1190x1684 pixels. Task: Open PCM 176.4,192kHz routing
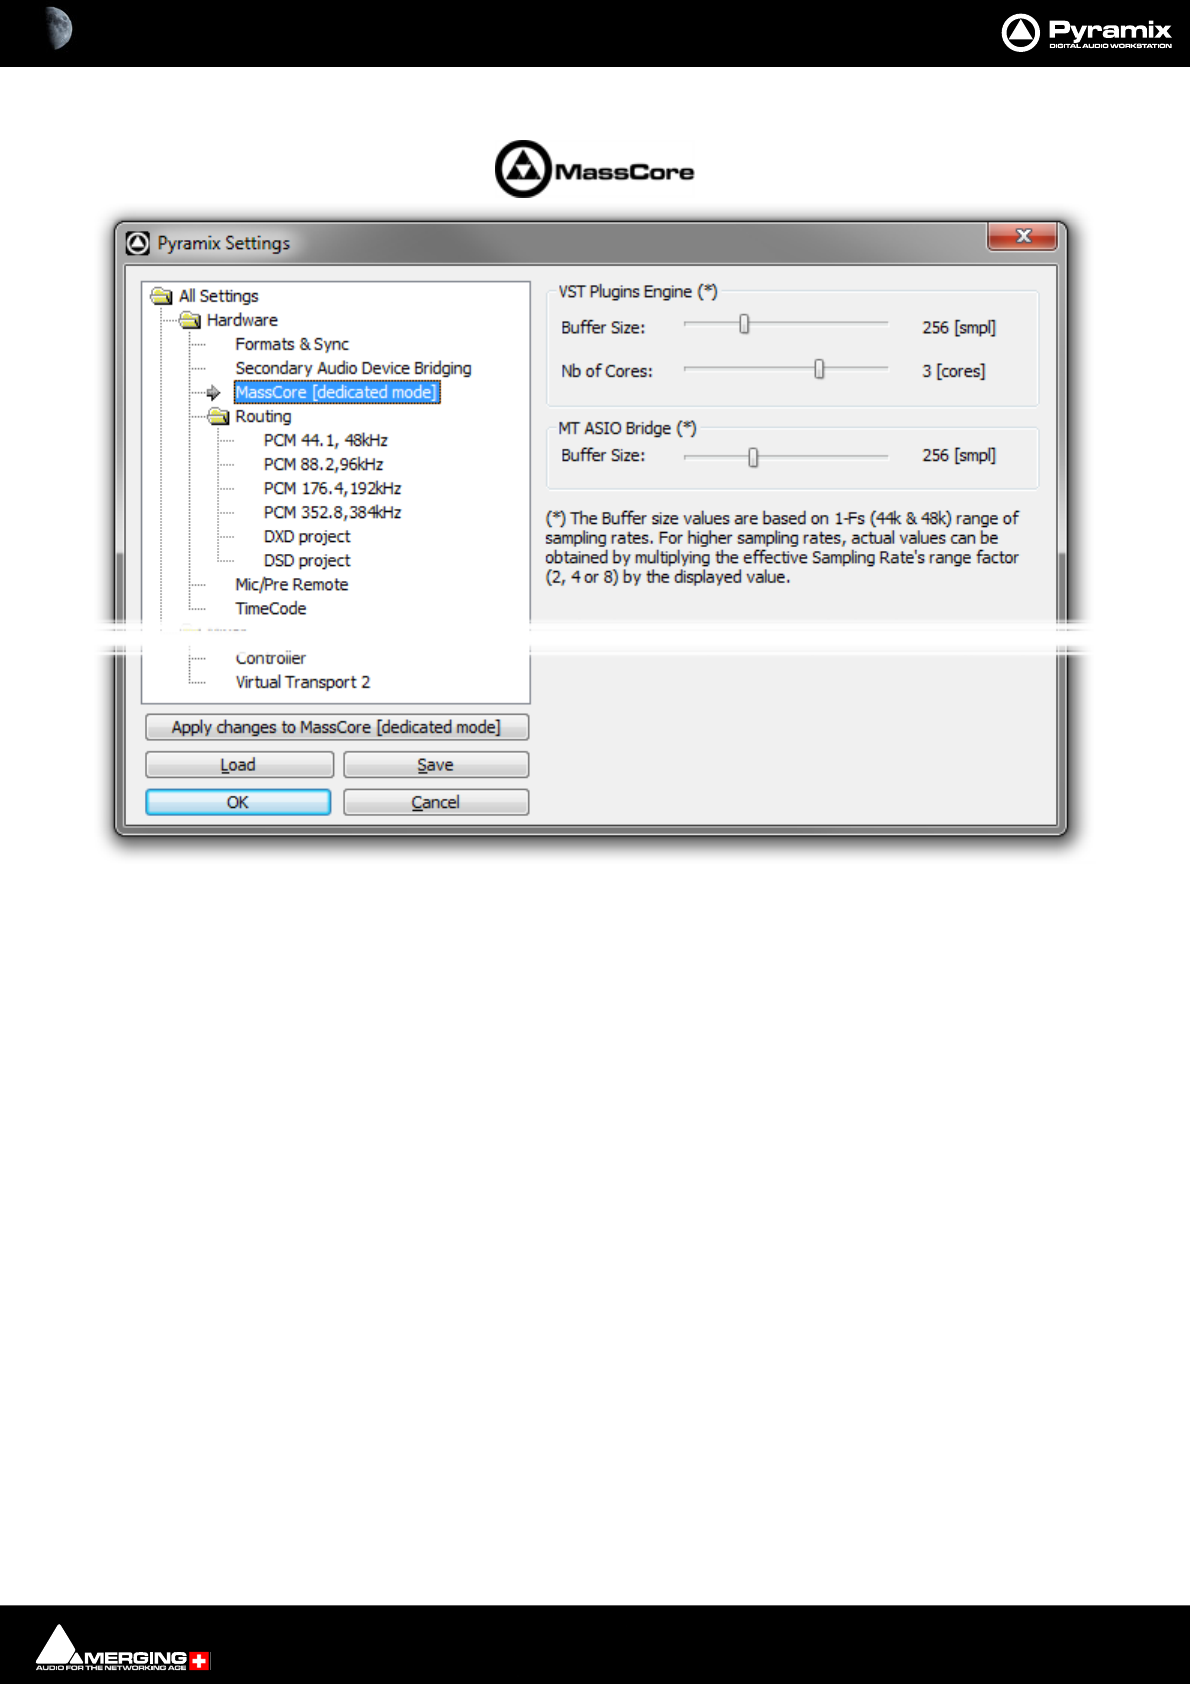click(332, 488)
